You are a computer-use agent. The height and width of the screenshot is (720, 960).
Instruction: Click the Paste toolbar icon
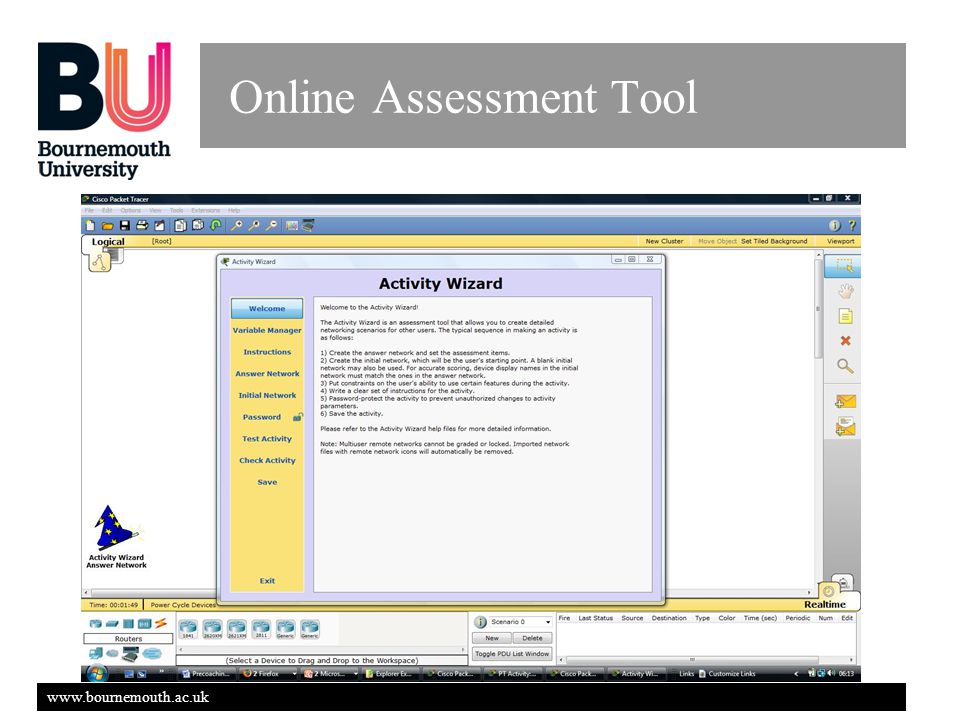click(x=198, y=226)
